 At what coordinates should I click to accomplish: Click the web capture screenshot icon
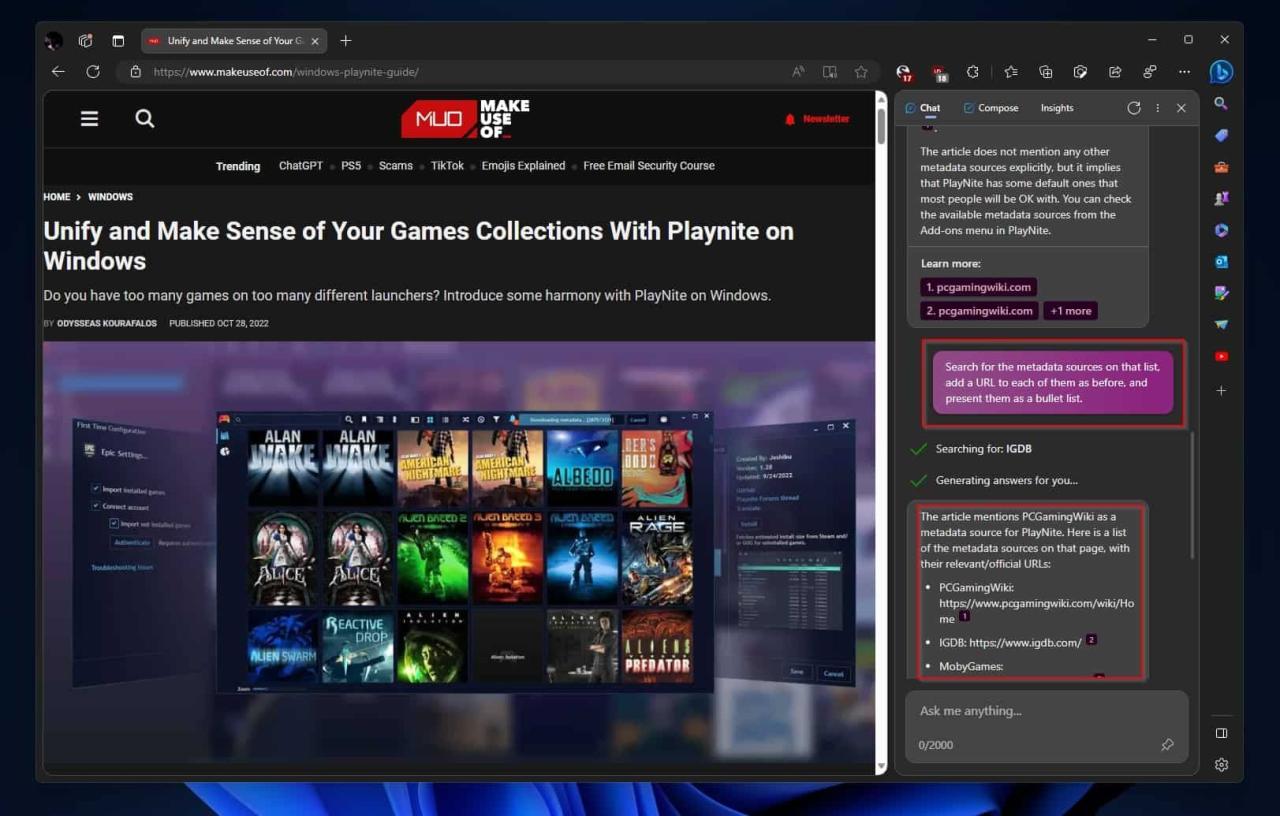pyautogui.click(x=1080, y=72)
